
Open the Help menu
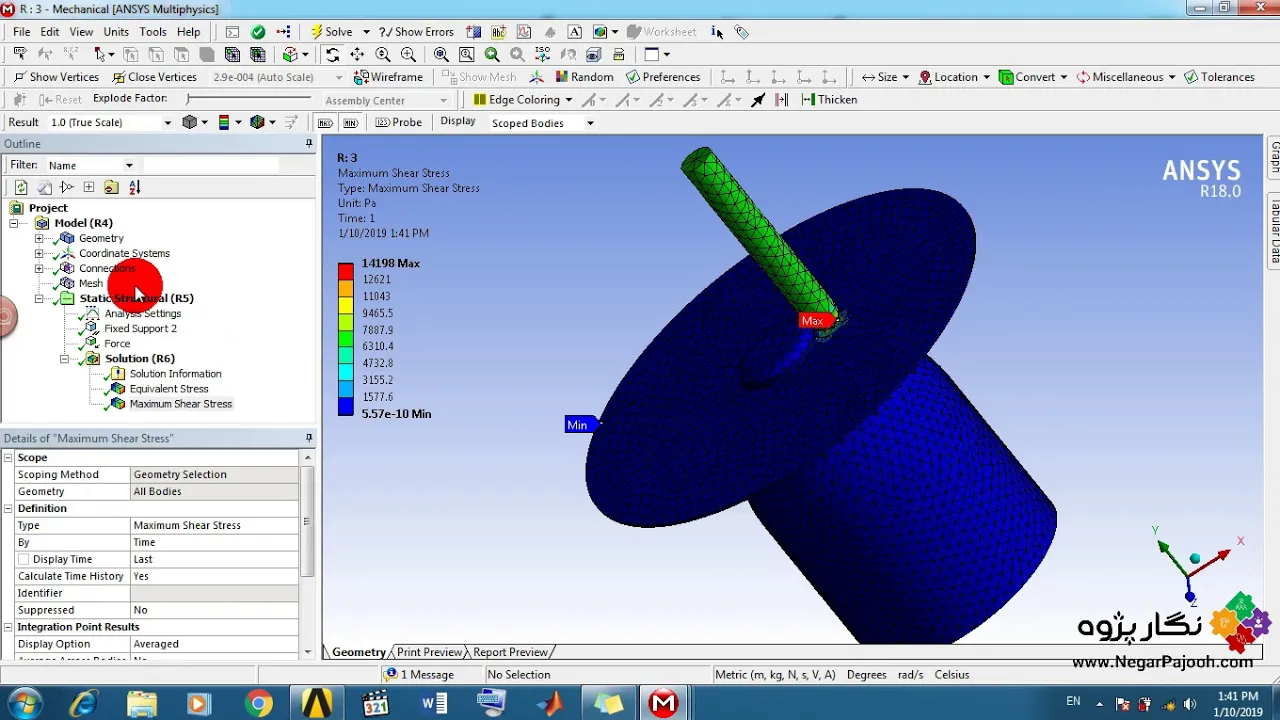pyautogui.click(x=189, y=32)
